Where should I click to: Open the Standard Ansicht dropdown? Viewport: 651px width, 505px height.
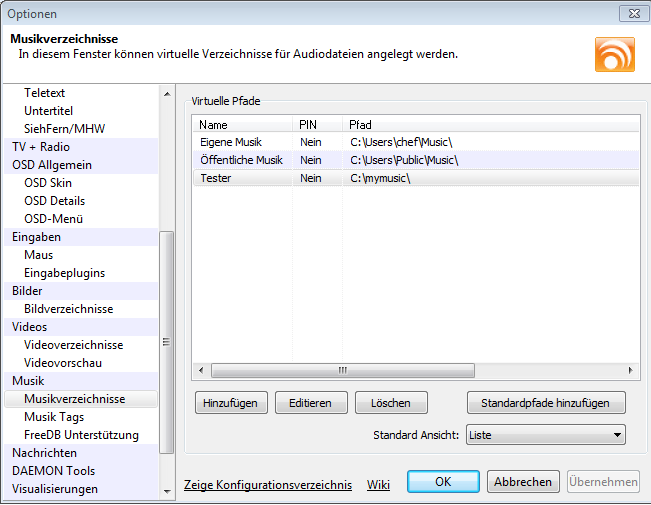coord(545,435)
